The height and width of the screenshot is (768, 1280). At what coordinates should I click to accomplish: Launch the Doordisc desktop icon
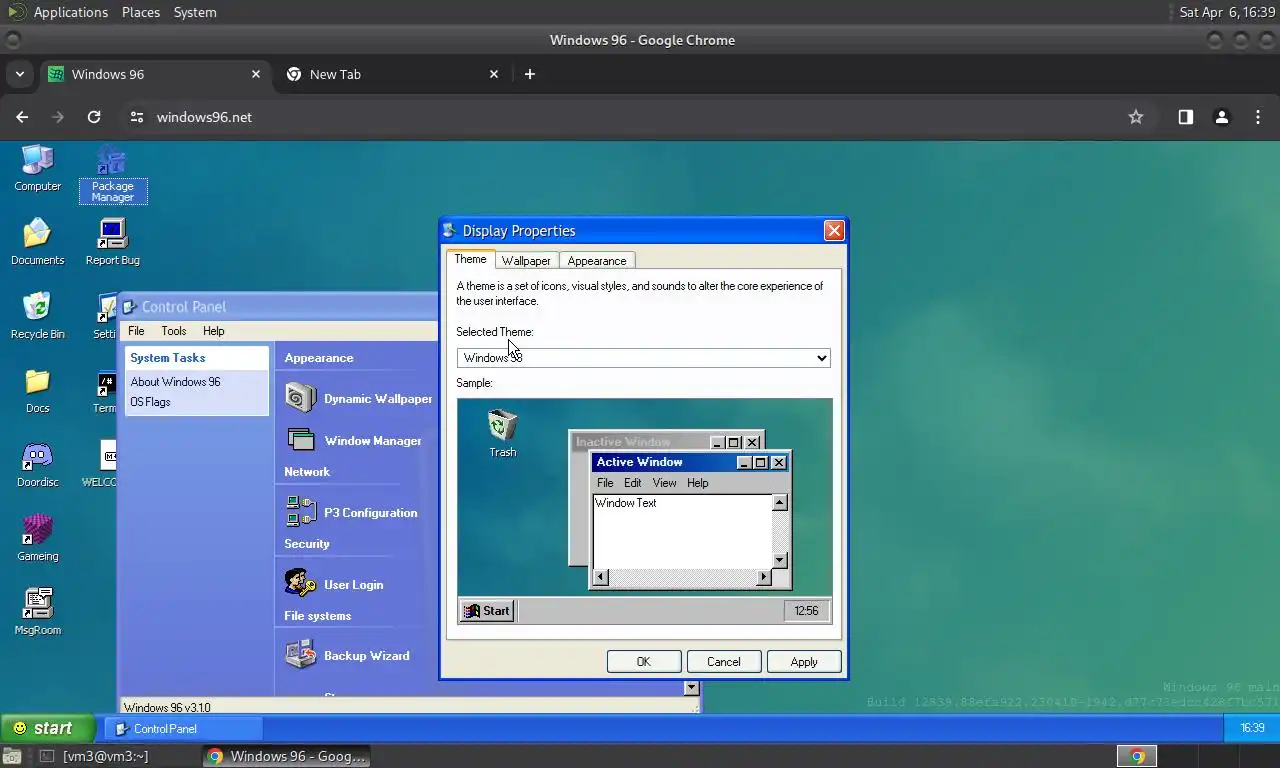coord(37,464)
